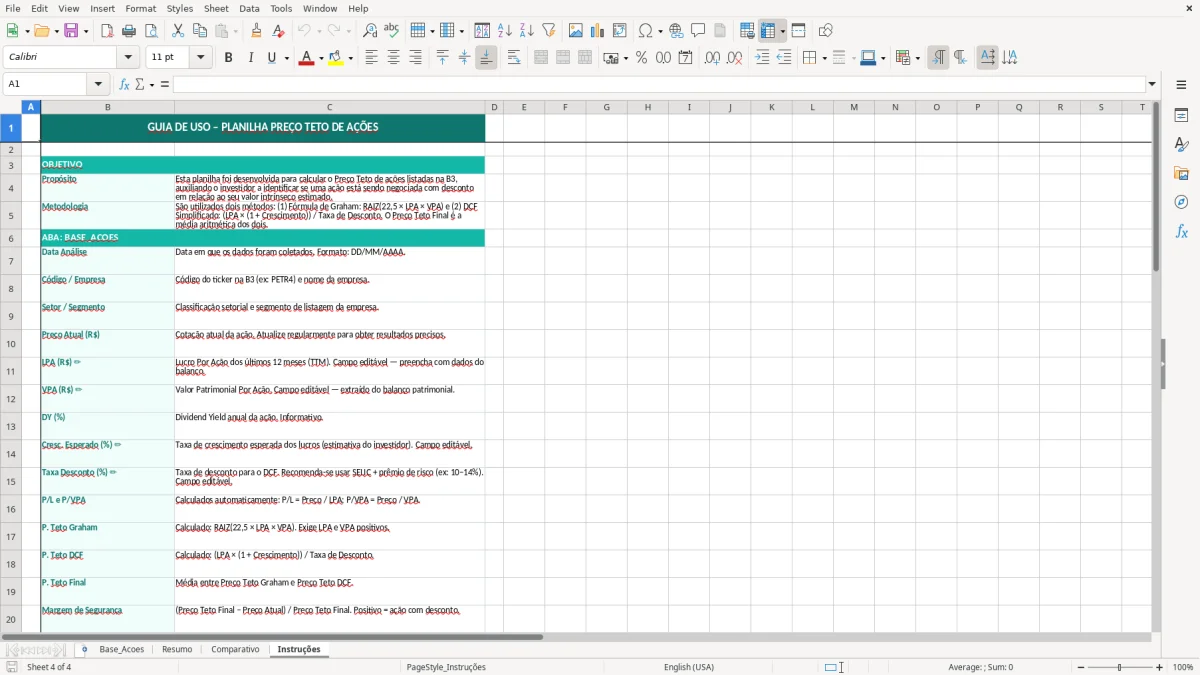This screenshot has height=675, width=1200.
Task: Open the Name Box dropdown arrow
Action: coord(98,84)
